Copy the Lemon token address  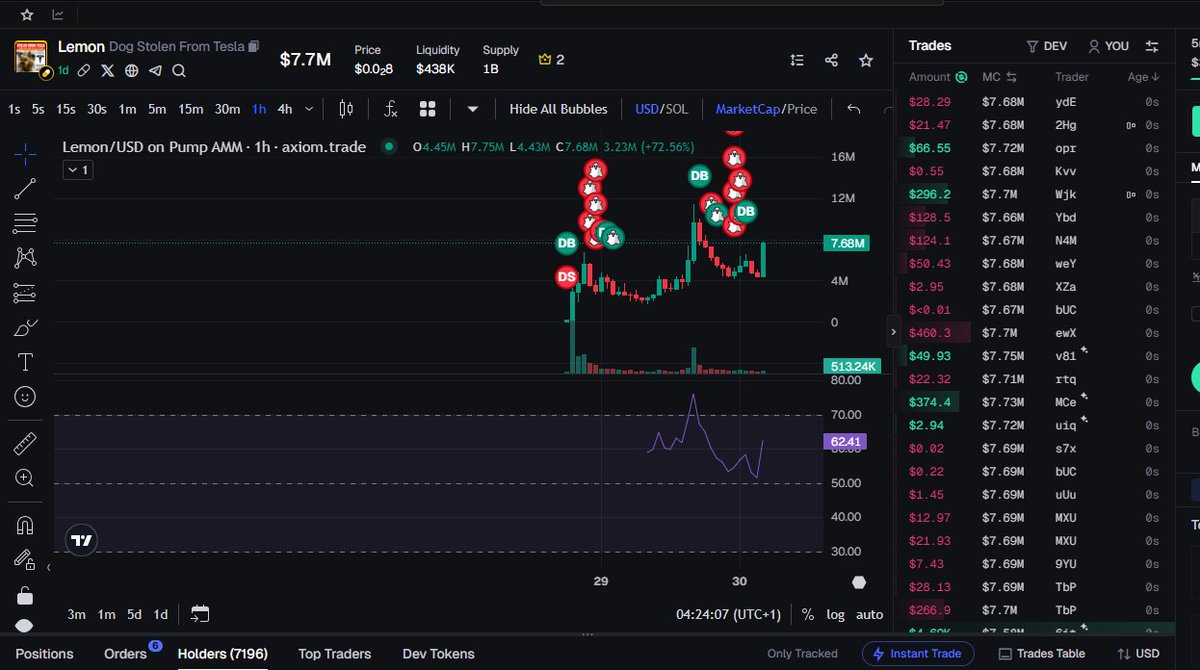[254, 46]
